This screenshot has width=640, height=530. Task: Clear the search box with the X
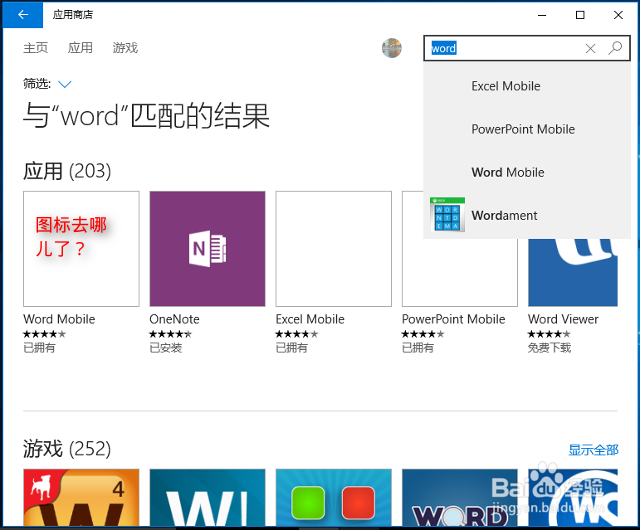point(590,49)
